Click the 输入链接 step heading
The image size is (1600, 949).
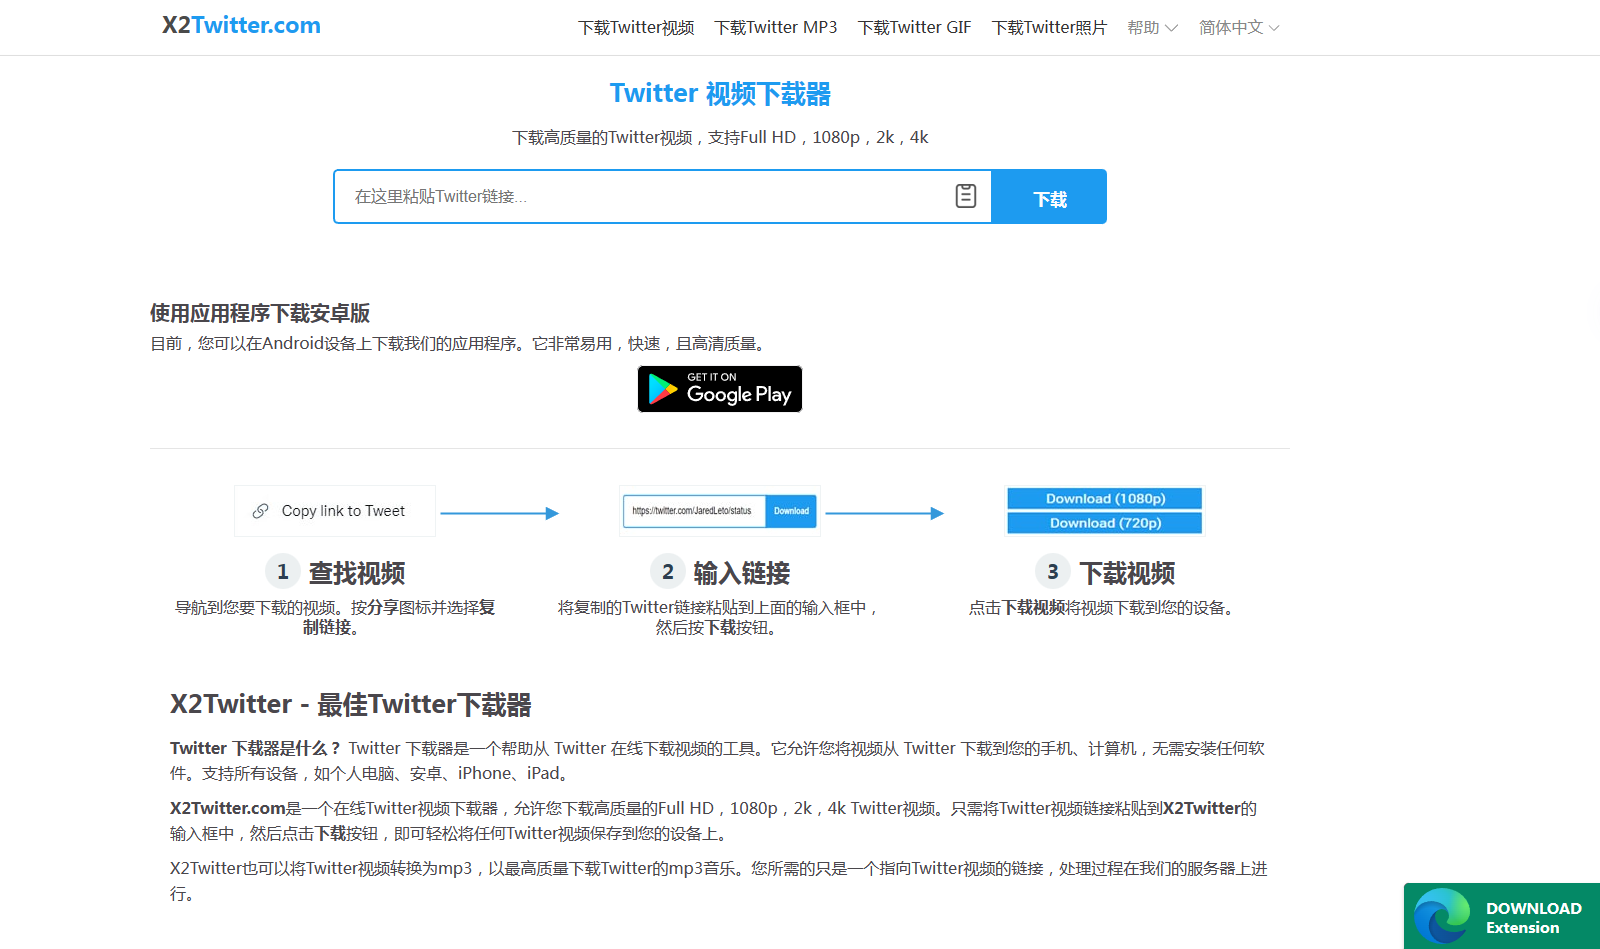(x=742, y=573)
